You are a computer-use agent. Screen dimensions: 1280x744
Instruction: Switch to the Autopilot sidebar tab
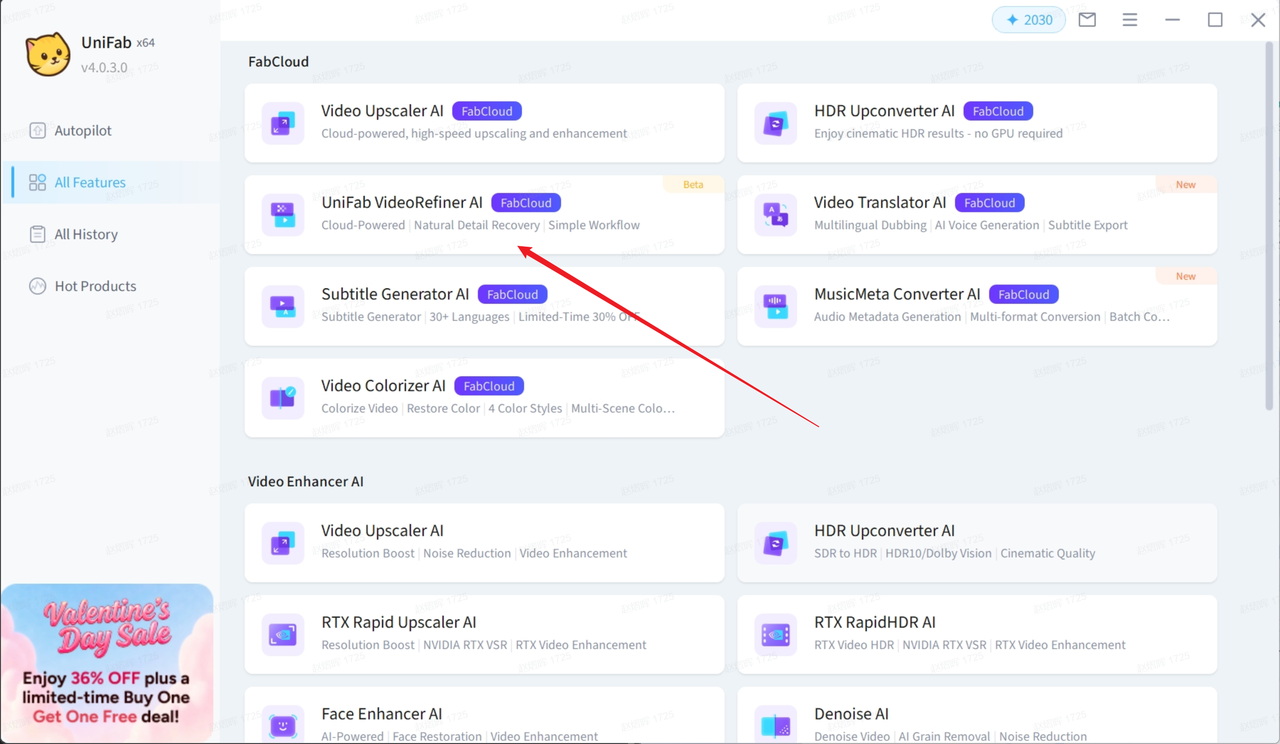click(83, 131)
